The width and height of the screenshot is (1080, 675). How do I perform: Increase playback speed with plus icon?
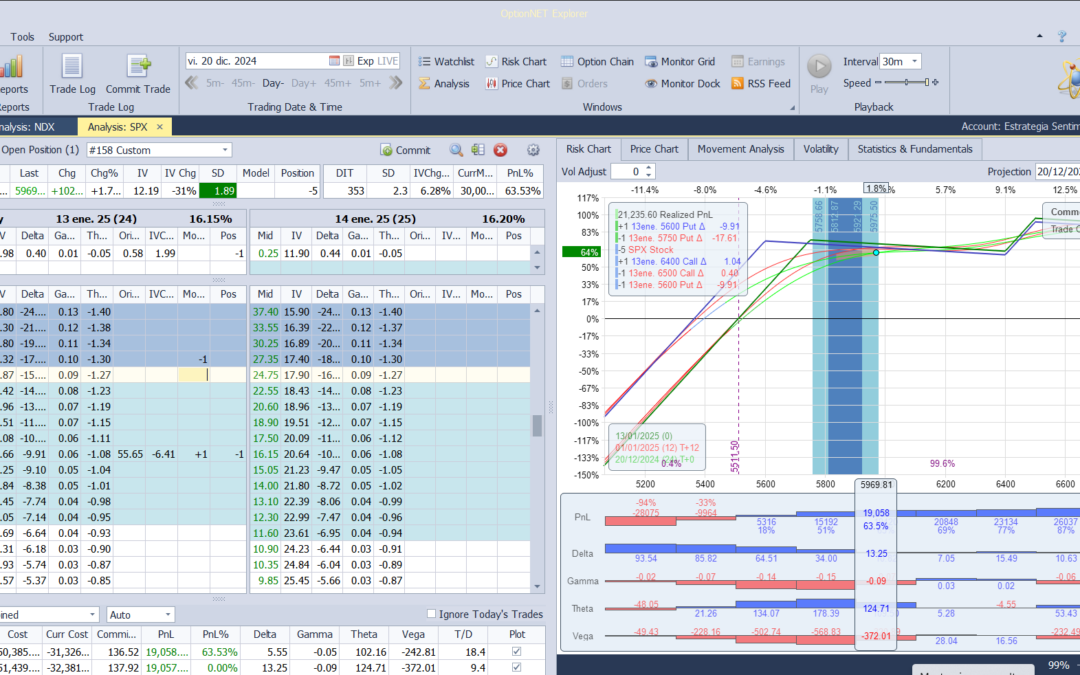coord(935,83)
